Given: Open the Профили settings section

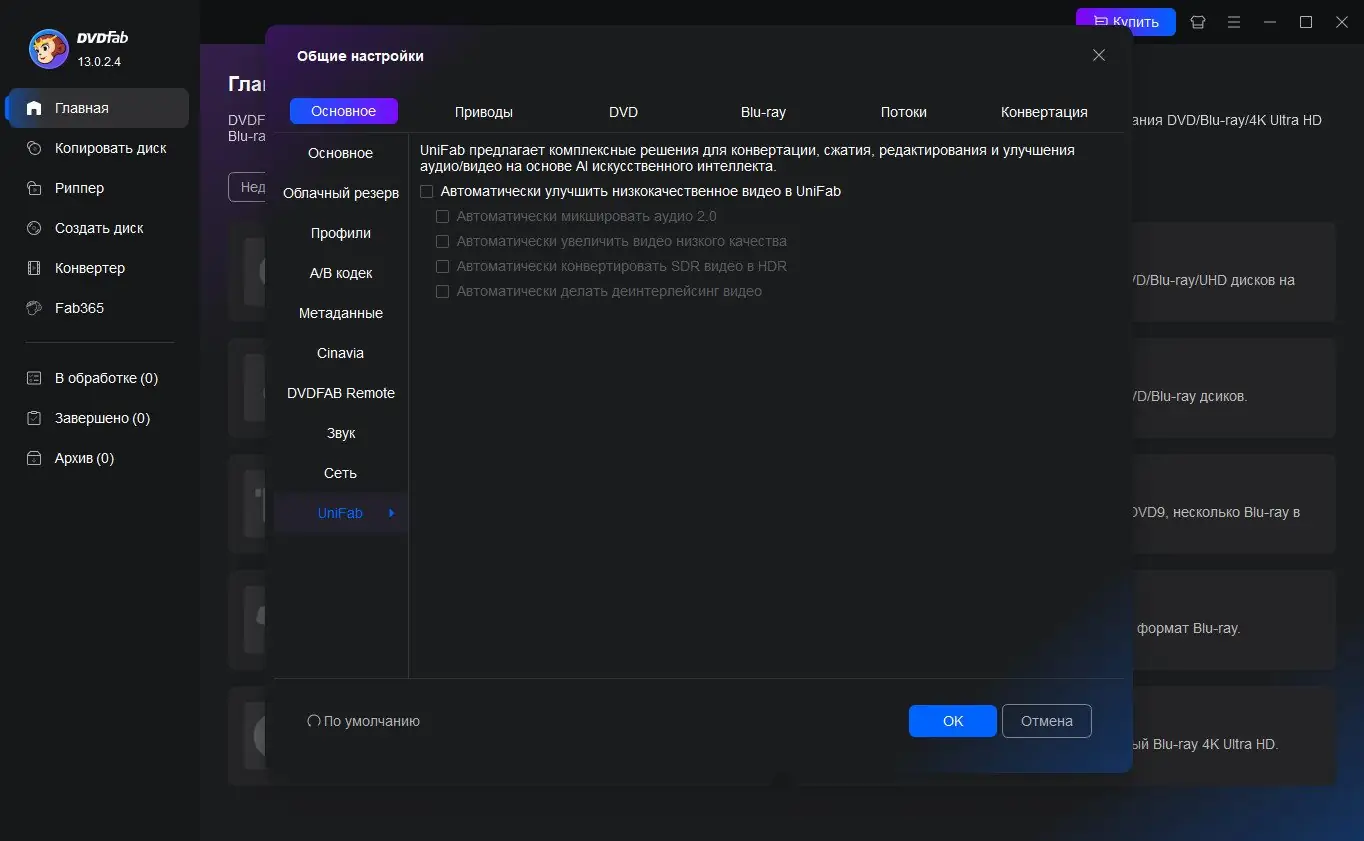Looking at the screenshot, I should (341, 233).
